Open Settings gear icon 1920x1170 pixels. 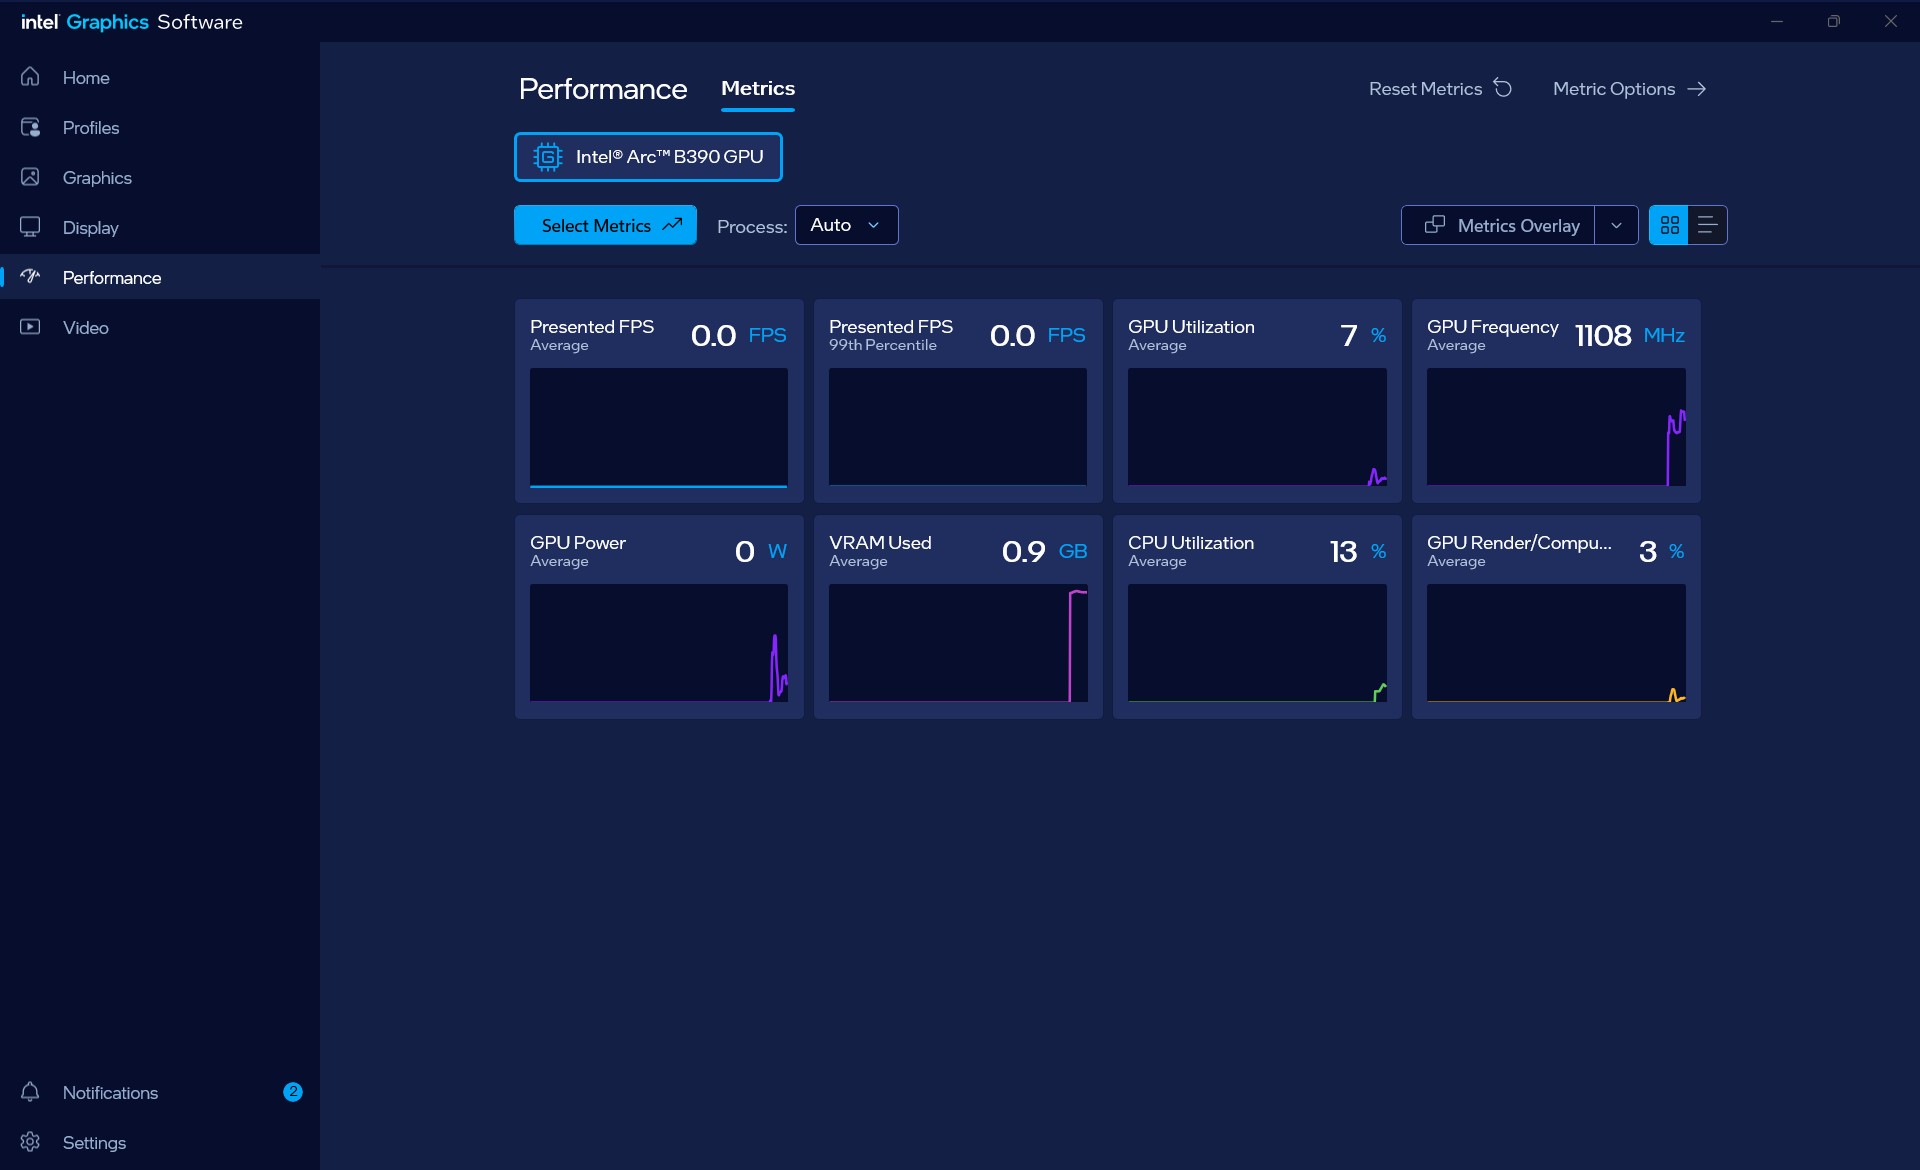(30, 1142)
